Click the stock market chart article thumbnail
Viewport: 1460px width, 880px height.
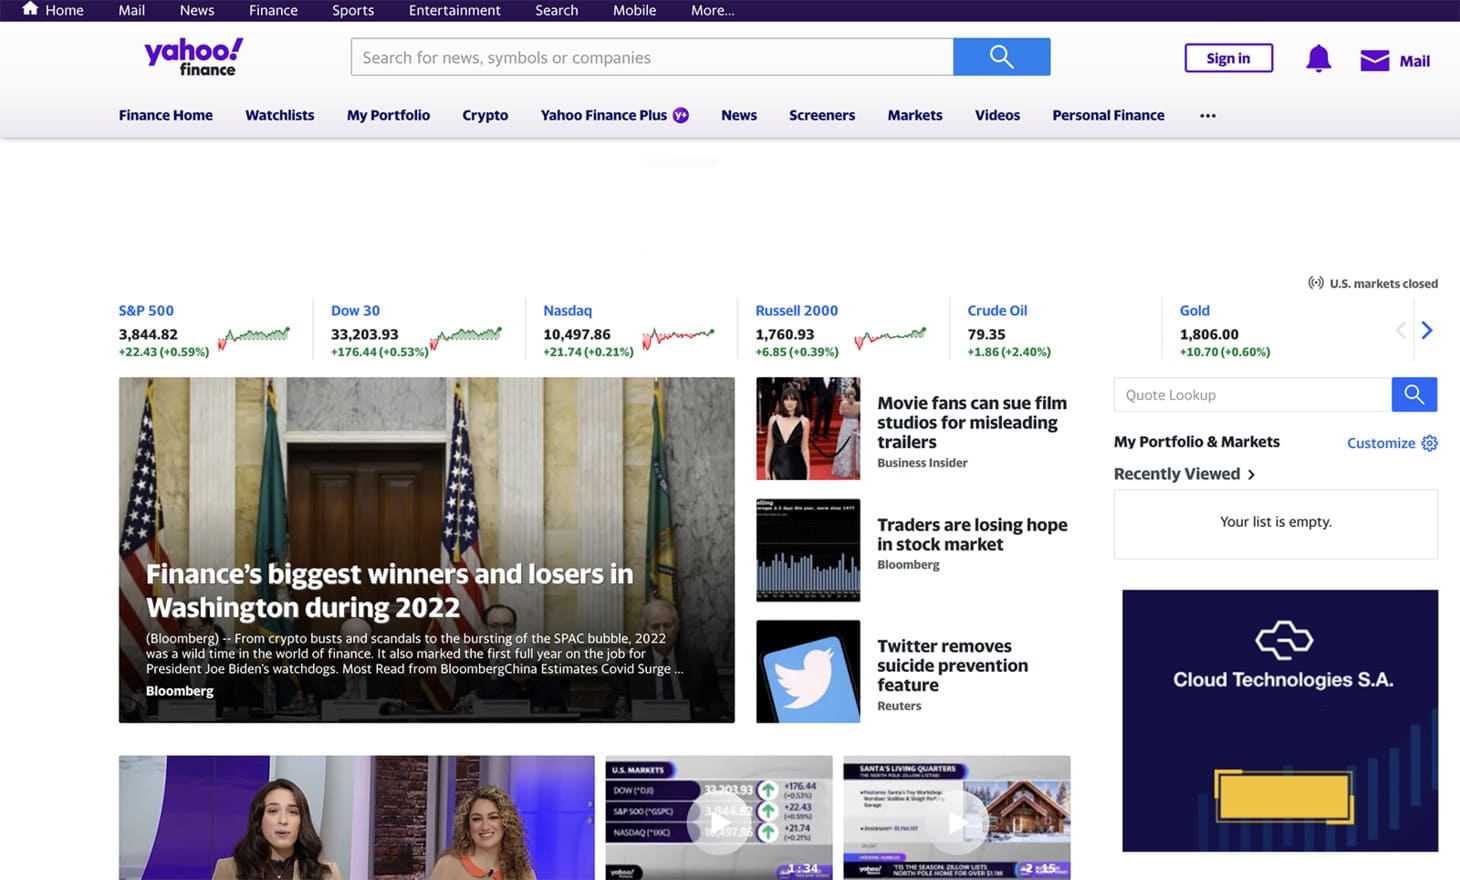(808, 550)
